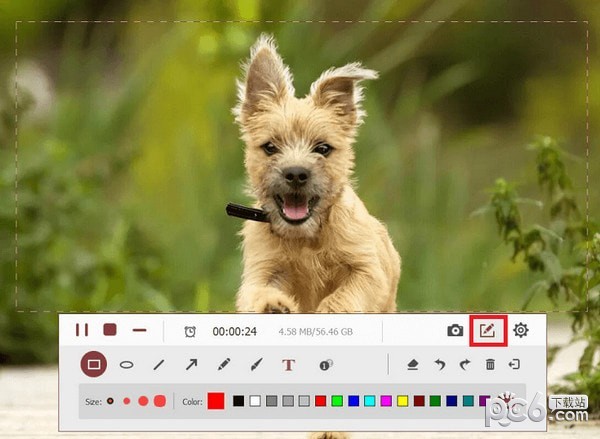Choose the second smallest pen size
The width and height of the screenshot is (600, 439).
click(127, 401)
